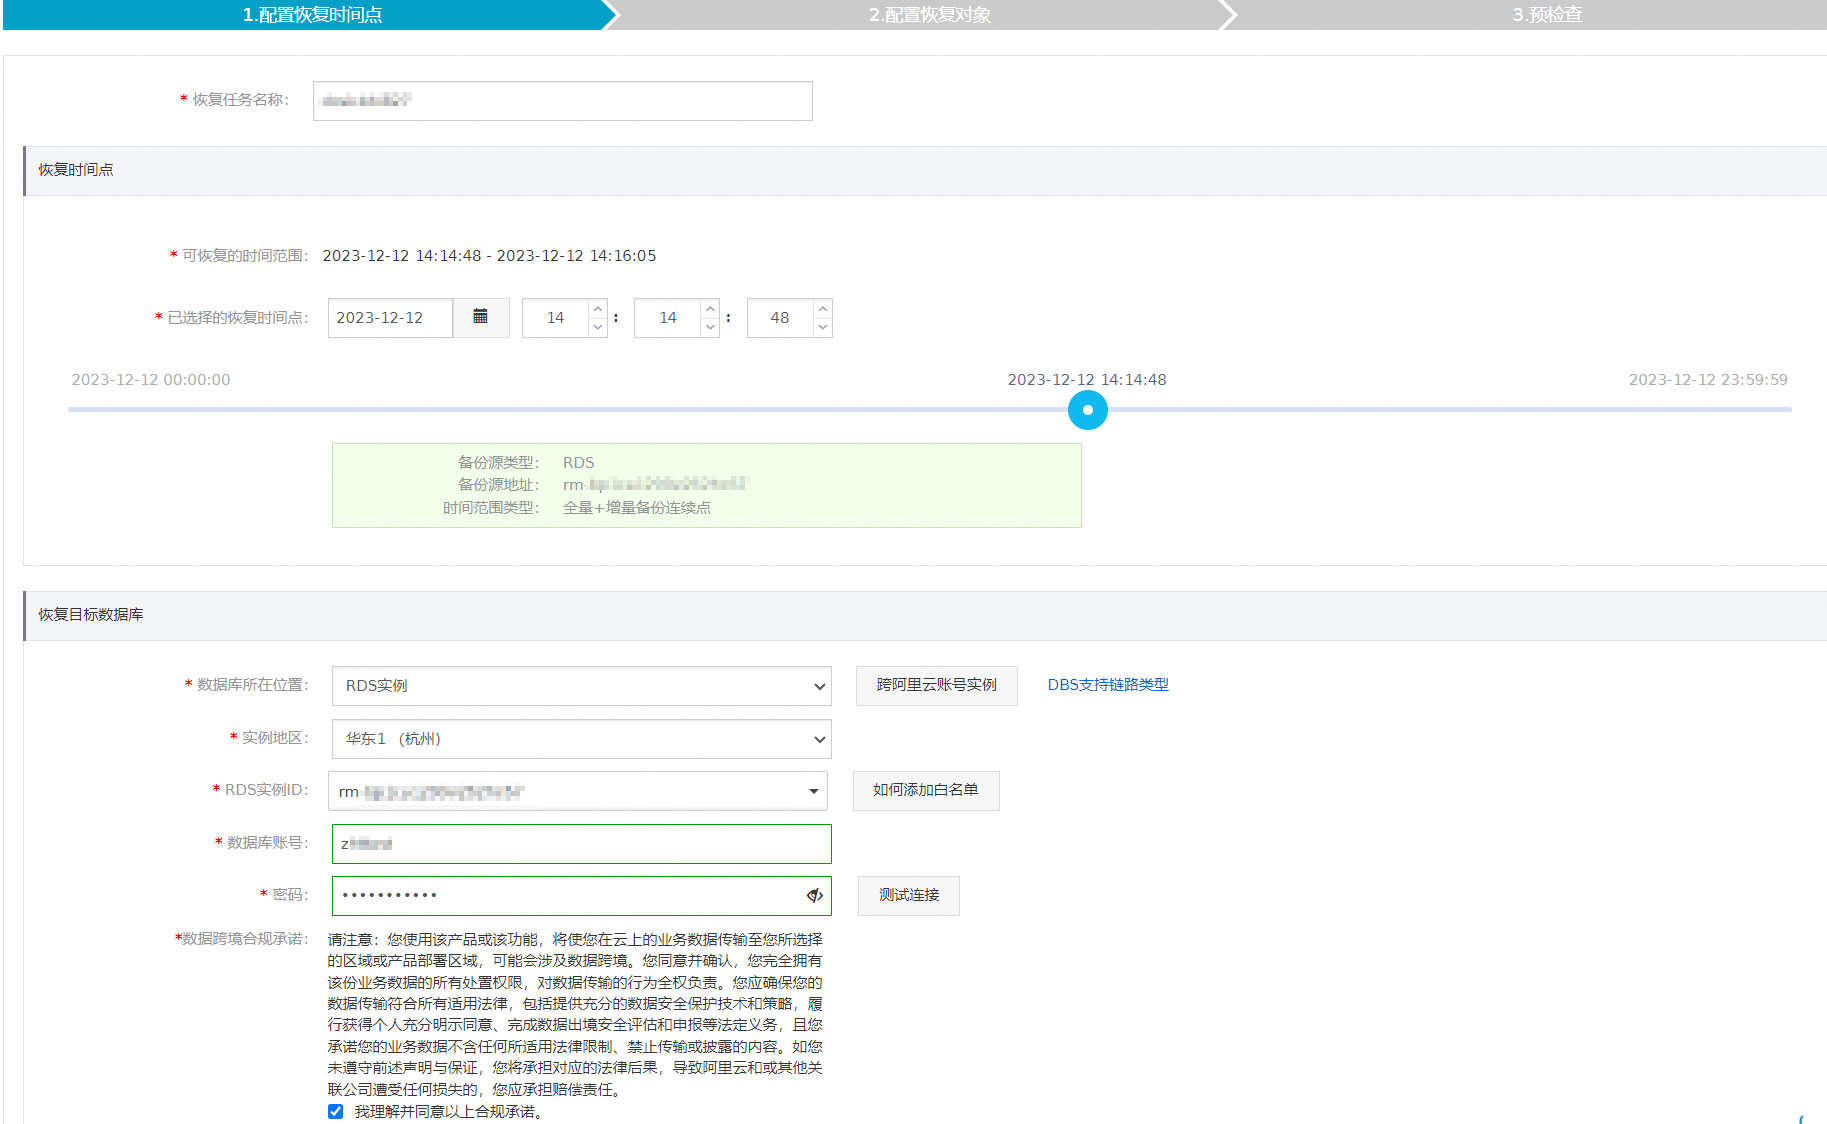The image size is (1827, 1124).
Task: Click the 跨阿里云账号实例 button
Action: click(936, 685)
